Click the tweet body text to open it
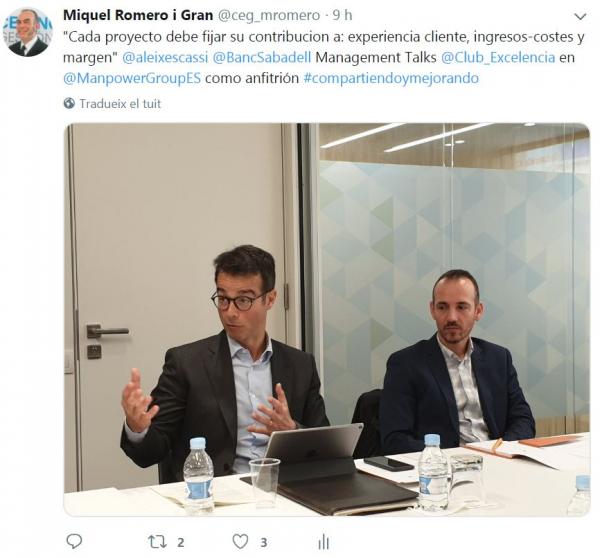 point(324,57)
